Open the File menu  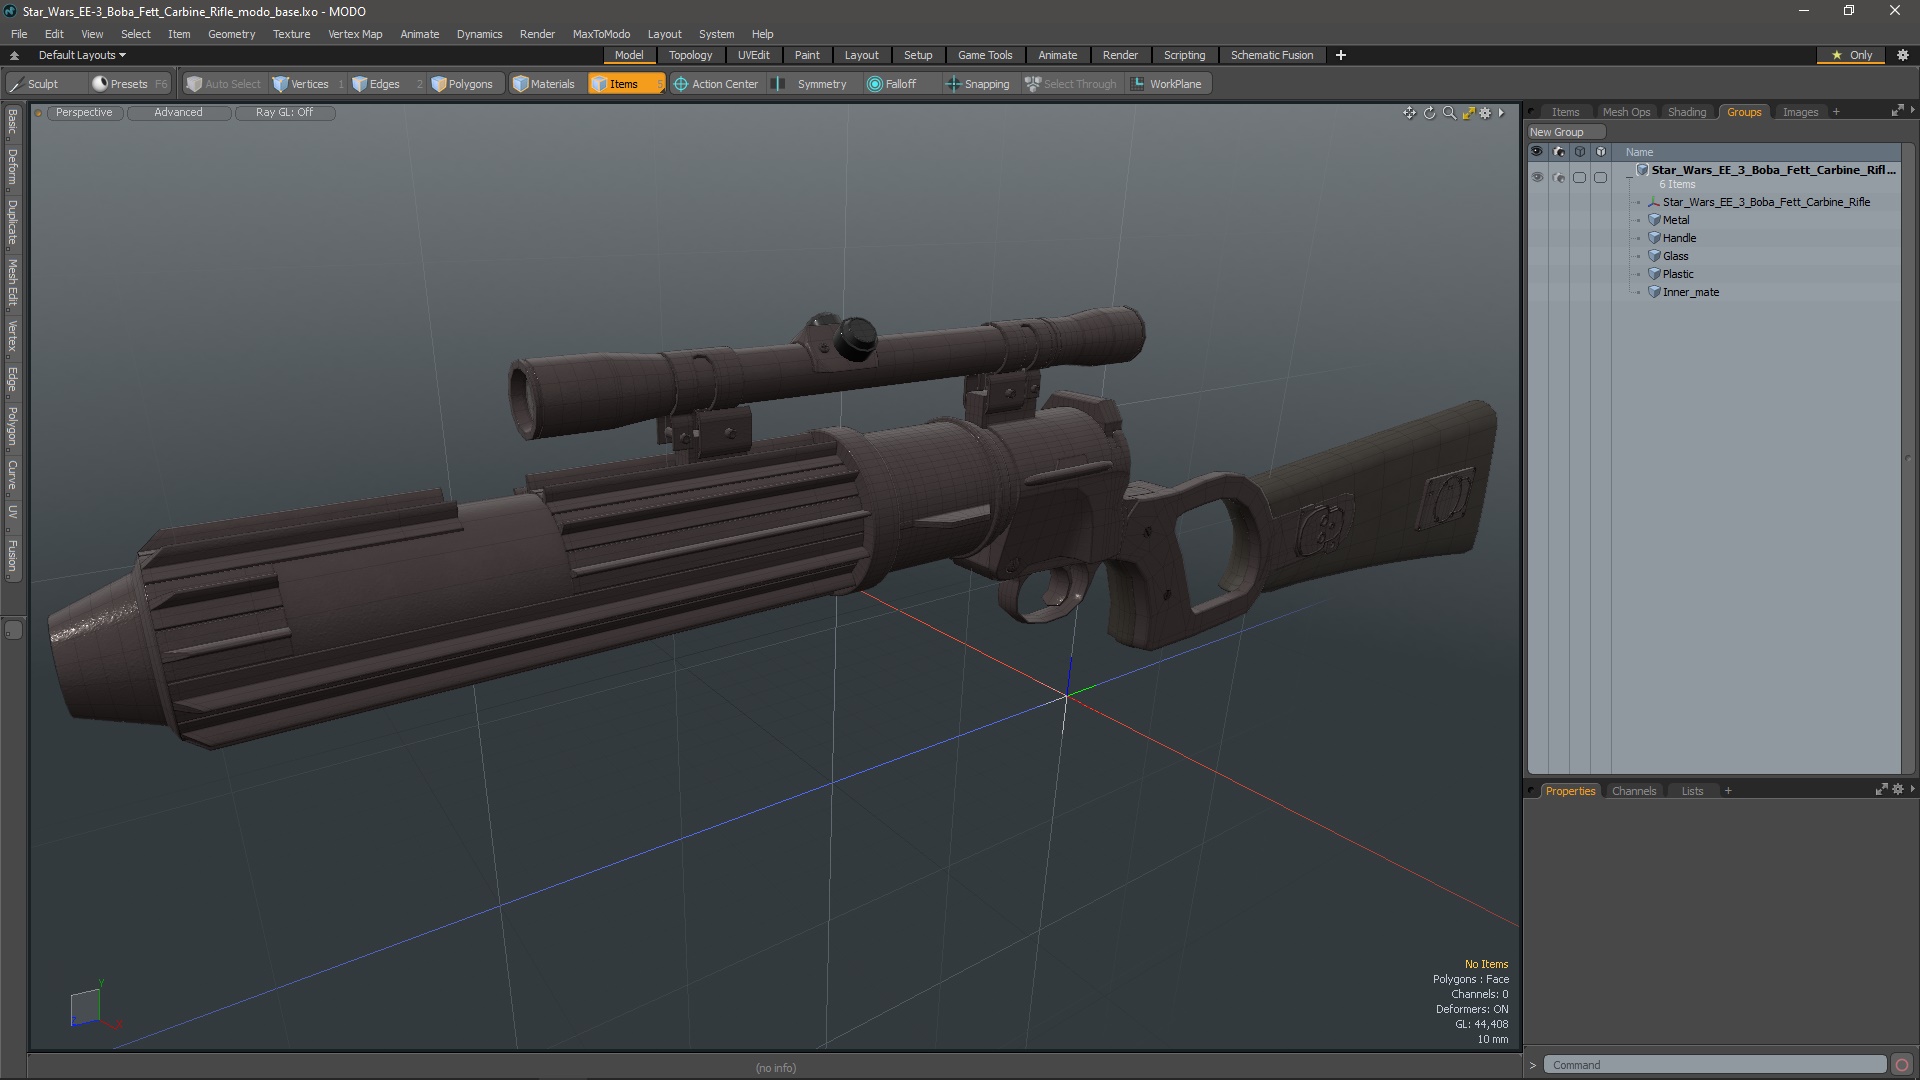point(19,34)
